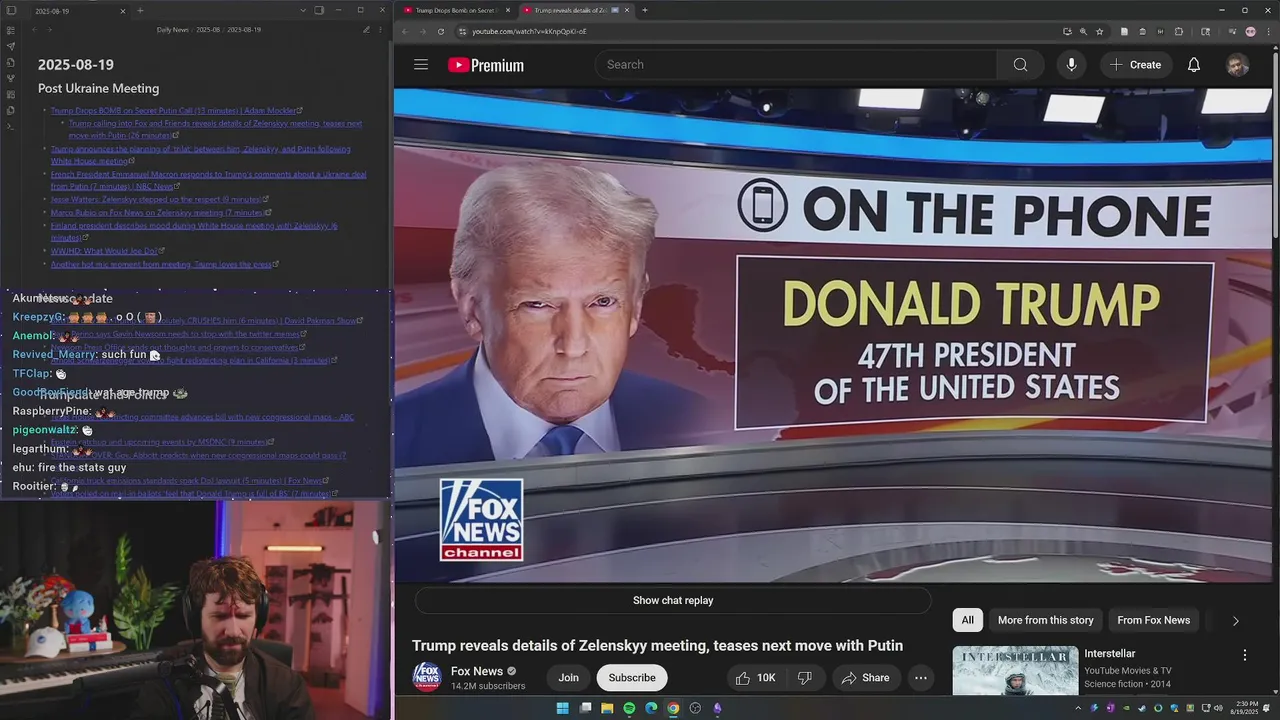Click 'Daily News' breadcrumb in Obsidian
The width and height of the screenshot is (1280, 720).
pyautogui.click(x=173, y=30)
